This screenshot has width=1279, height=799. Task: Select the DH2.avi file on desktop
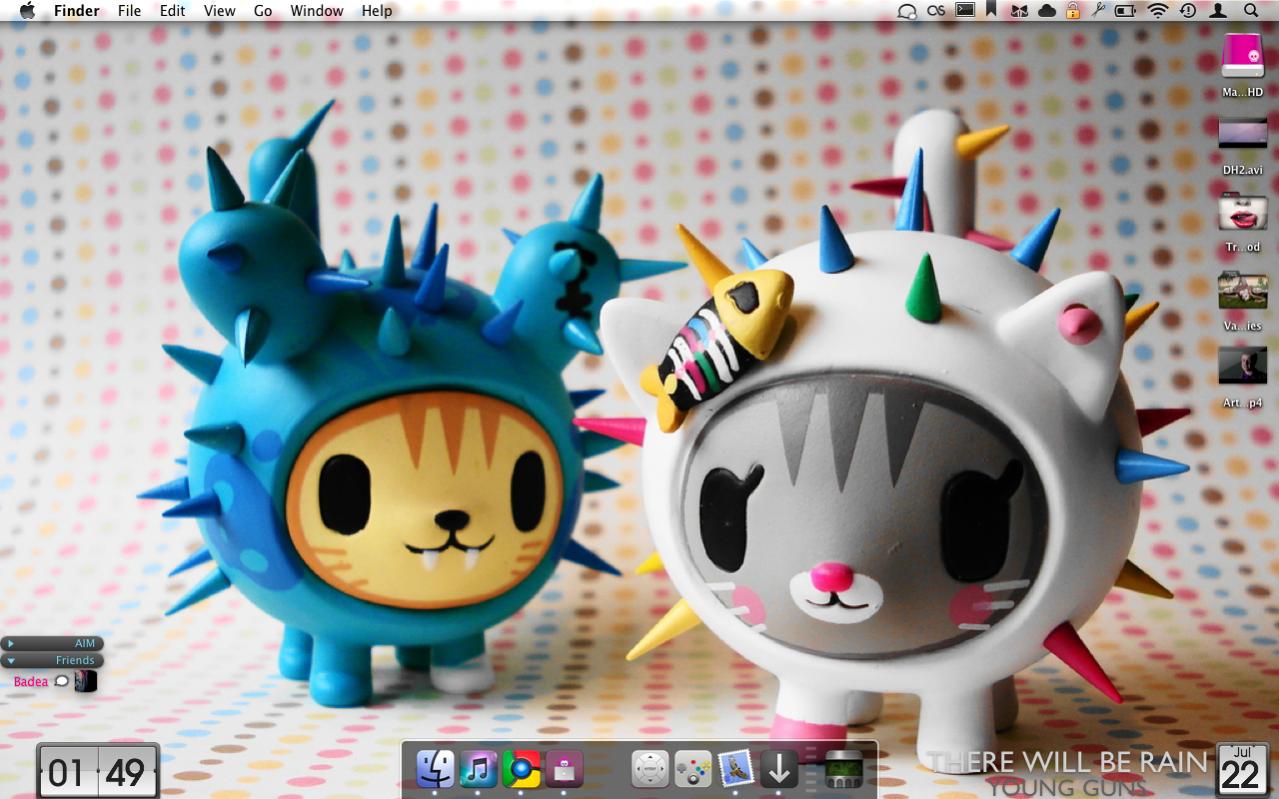coord(1242,133)
